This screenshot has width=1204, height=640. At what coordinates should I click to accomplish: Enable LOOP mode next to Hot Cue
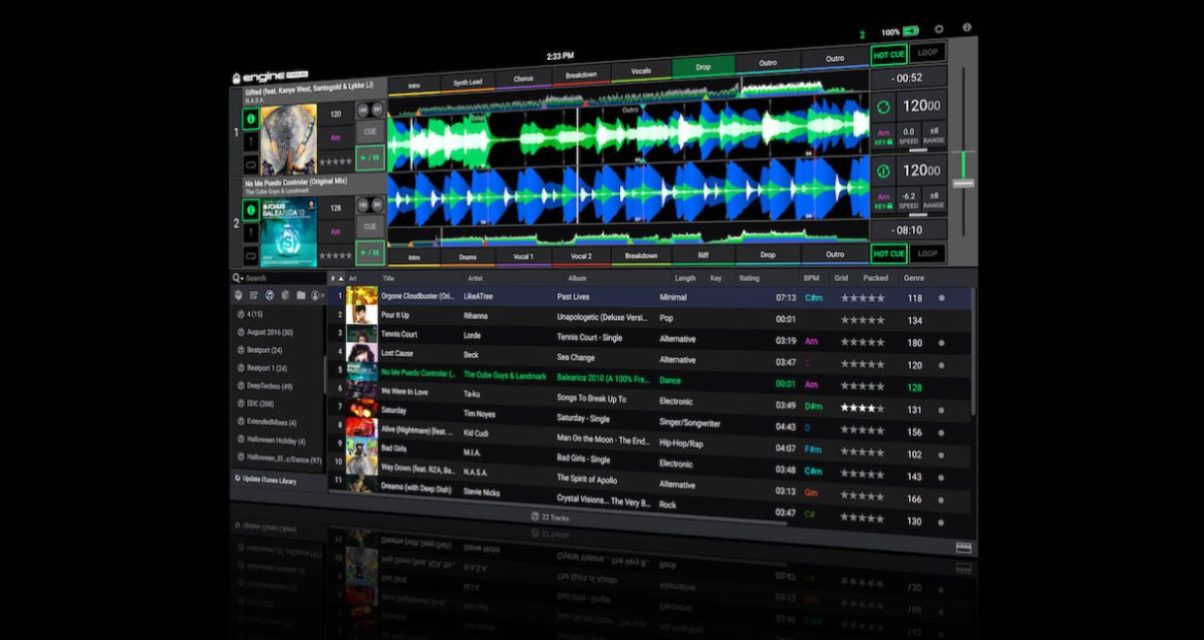(927, 52)
